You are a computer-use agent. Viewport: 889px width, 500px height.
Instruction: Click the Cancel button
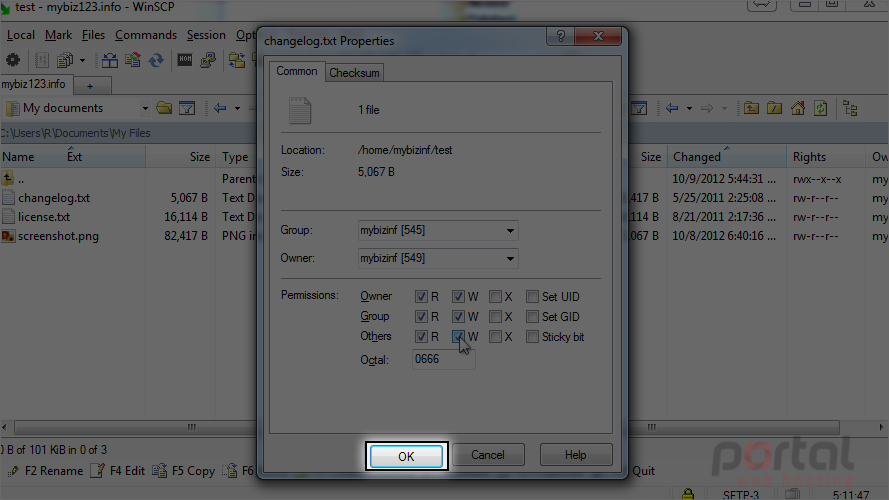click(488, 455)
